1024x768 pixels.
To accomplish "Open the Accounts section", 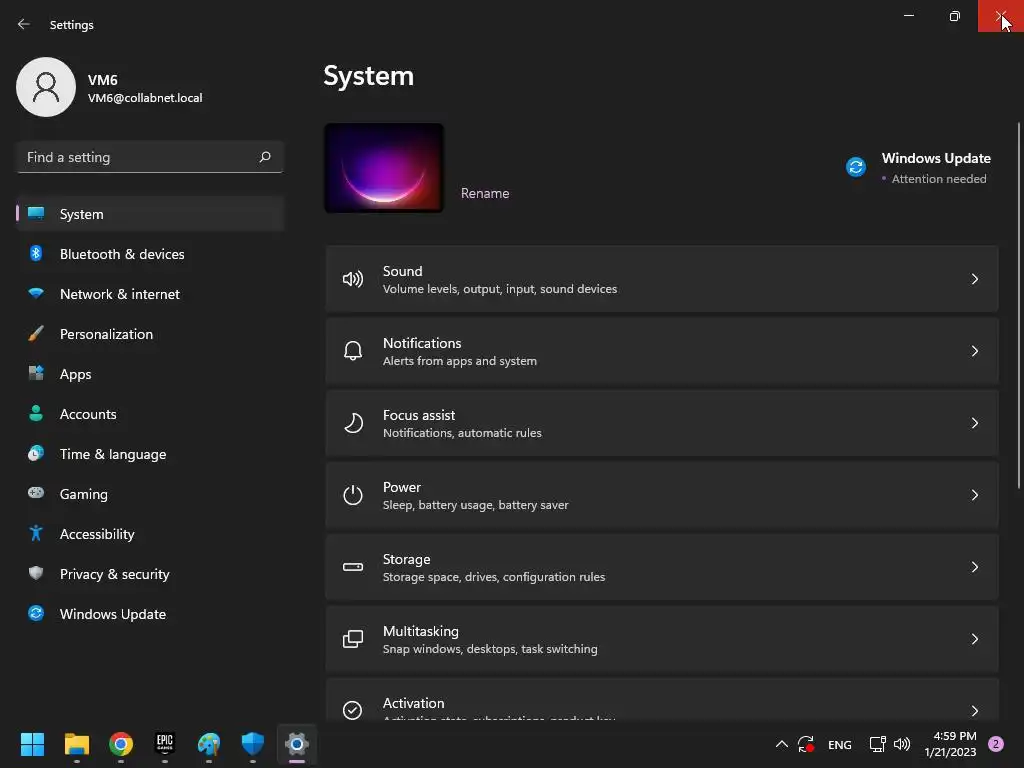I will pos(150,414).
